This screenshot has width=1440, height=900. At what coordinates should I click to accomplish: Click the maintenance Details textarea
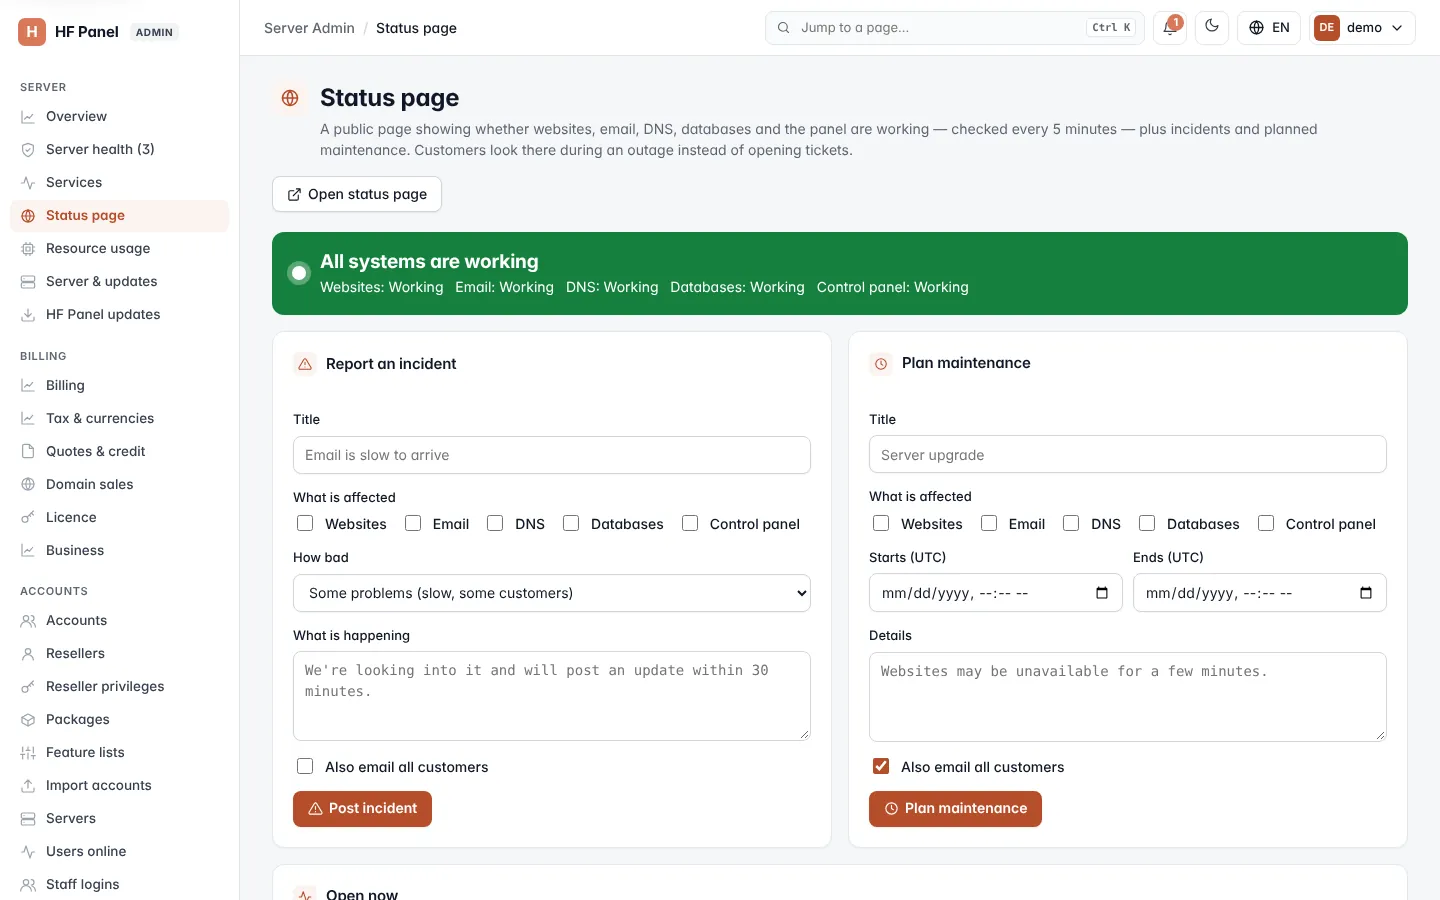(1128, 697)
